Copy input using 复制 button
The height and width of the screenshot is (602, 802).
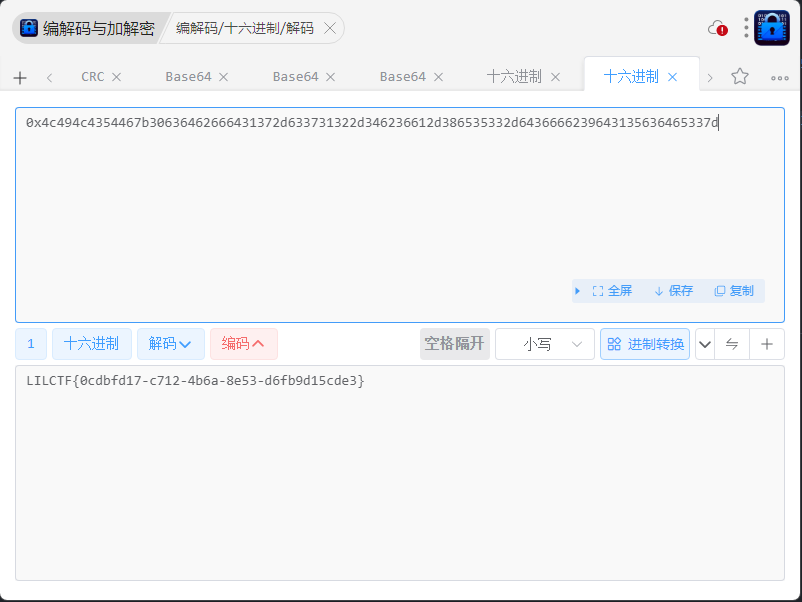tap(734, 291)
